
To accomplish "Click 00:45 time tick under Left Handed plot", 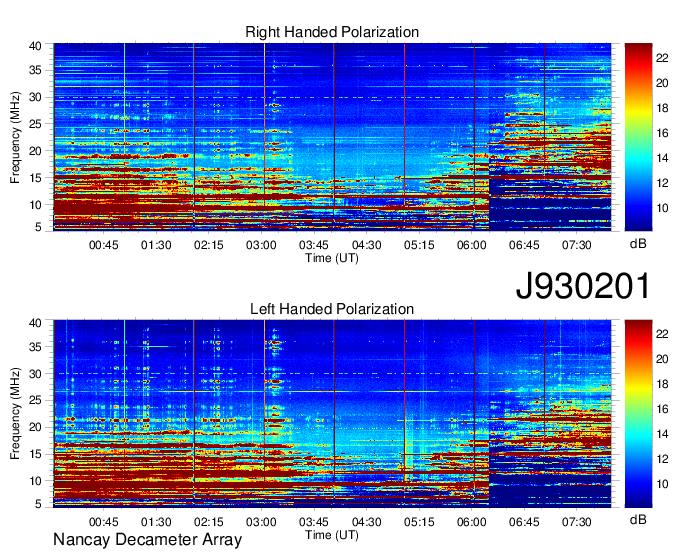I will coord(104,522).
